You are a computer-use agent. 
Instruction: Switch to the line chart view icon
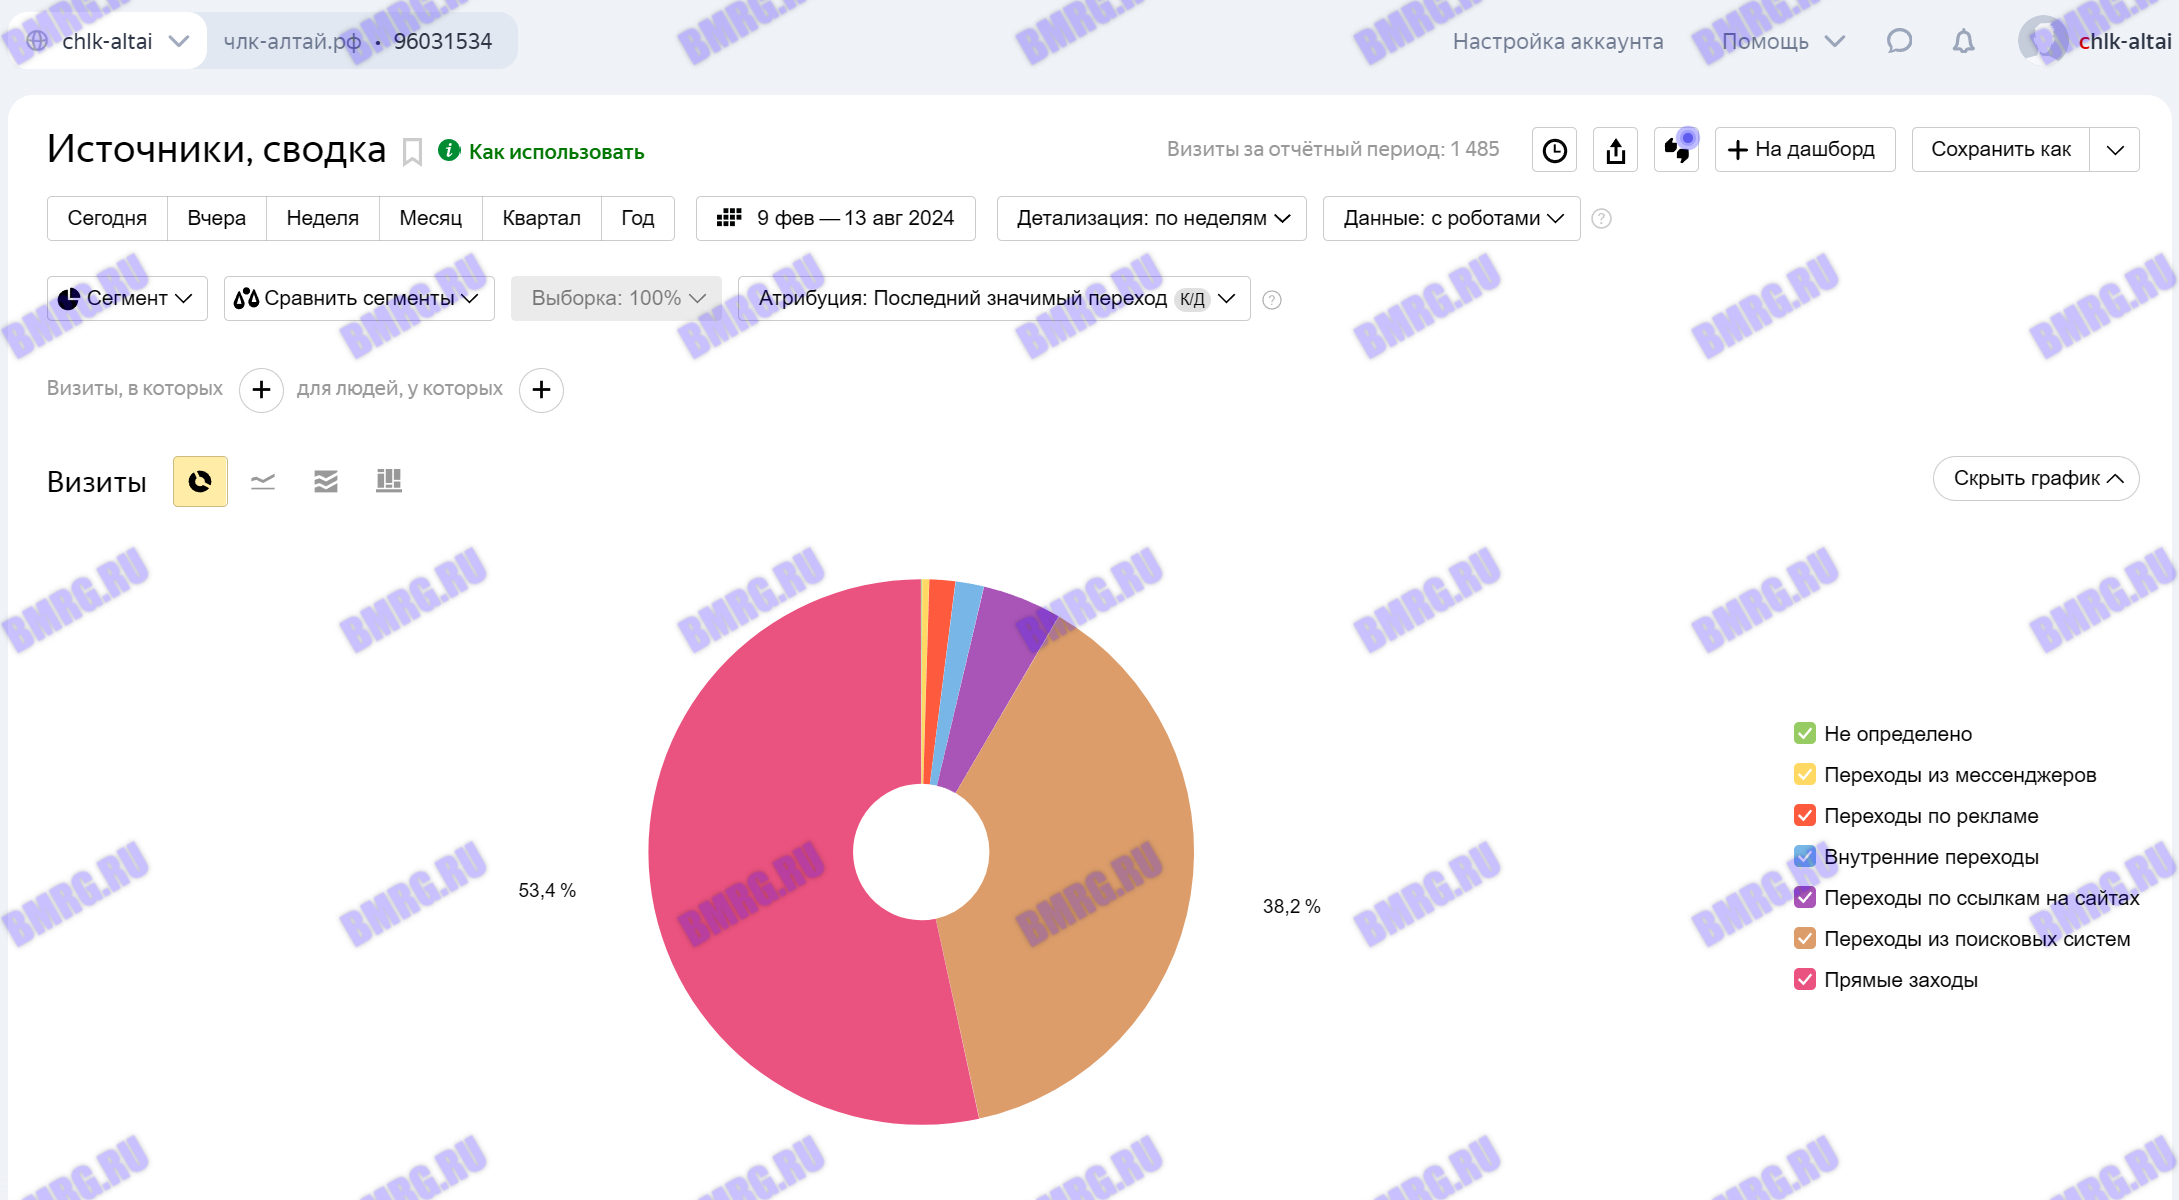tap(263, 482)
